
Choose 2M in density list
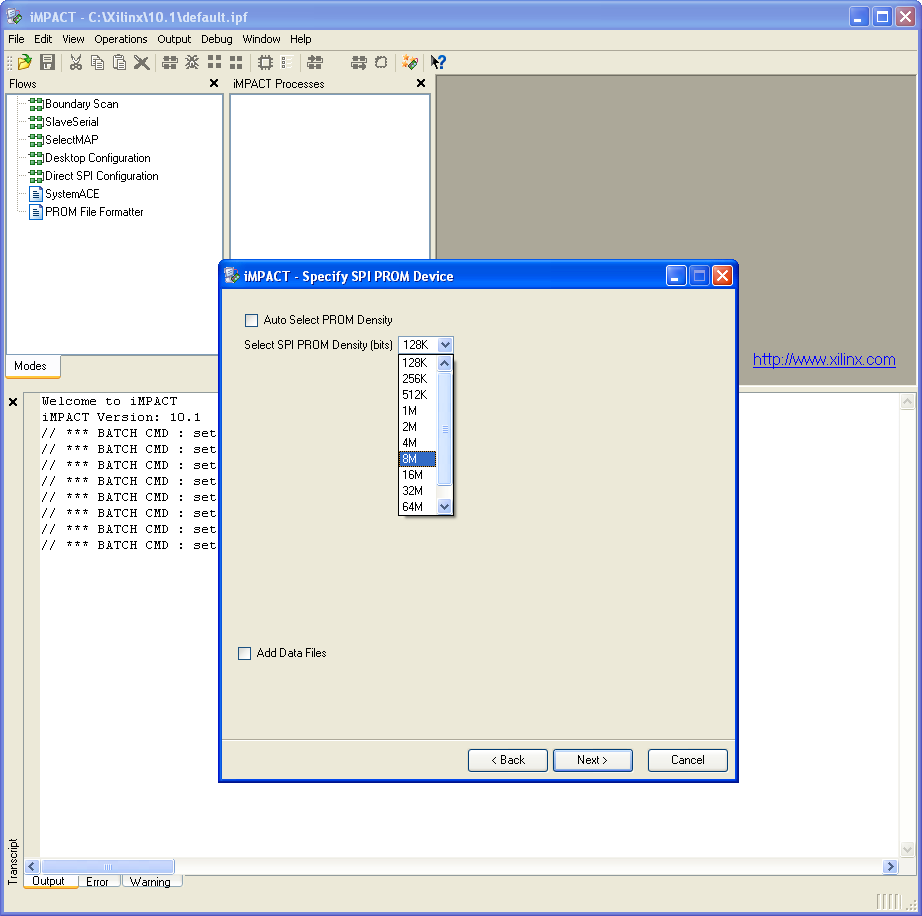point(417,427)
